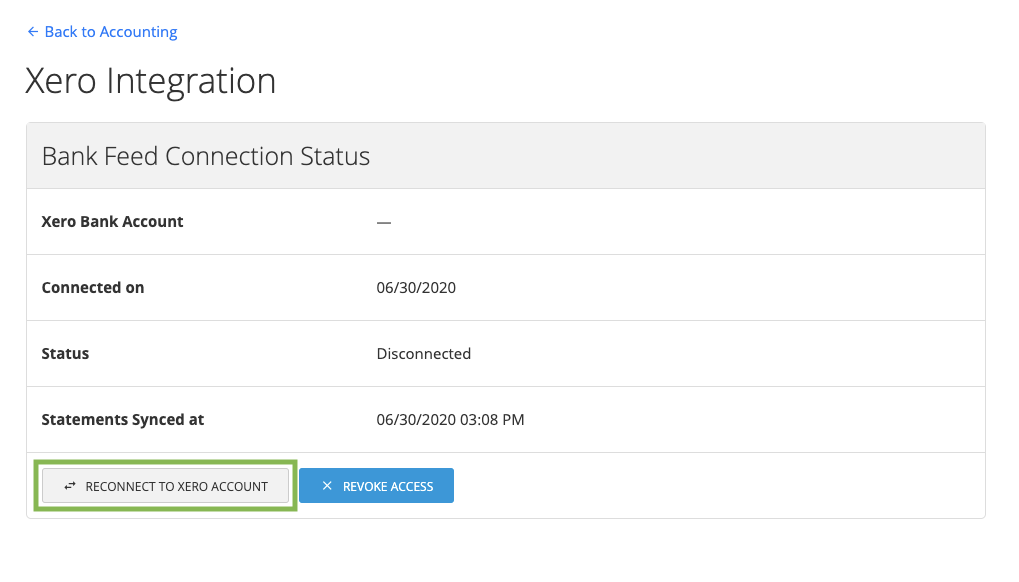Image resolution: width=1019 pixels, height=582 pixels.
Task: Click the X icon in Revoke Access
Action: [x=327, y=486]
